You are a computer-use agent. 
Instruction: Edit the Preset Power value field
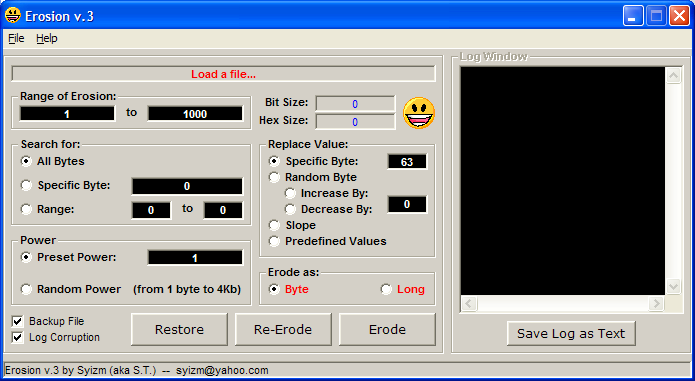click(x=195, y=258)
